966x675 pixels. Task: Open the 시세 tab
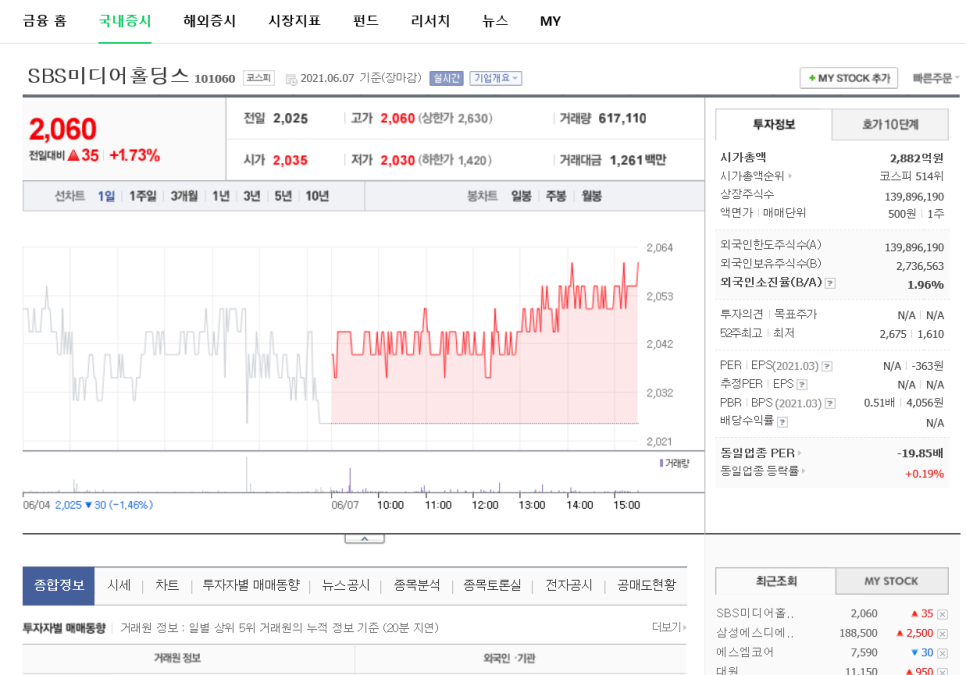click(x=119, y=585)
